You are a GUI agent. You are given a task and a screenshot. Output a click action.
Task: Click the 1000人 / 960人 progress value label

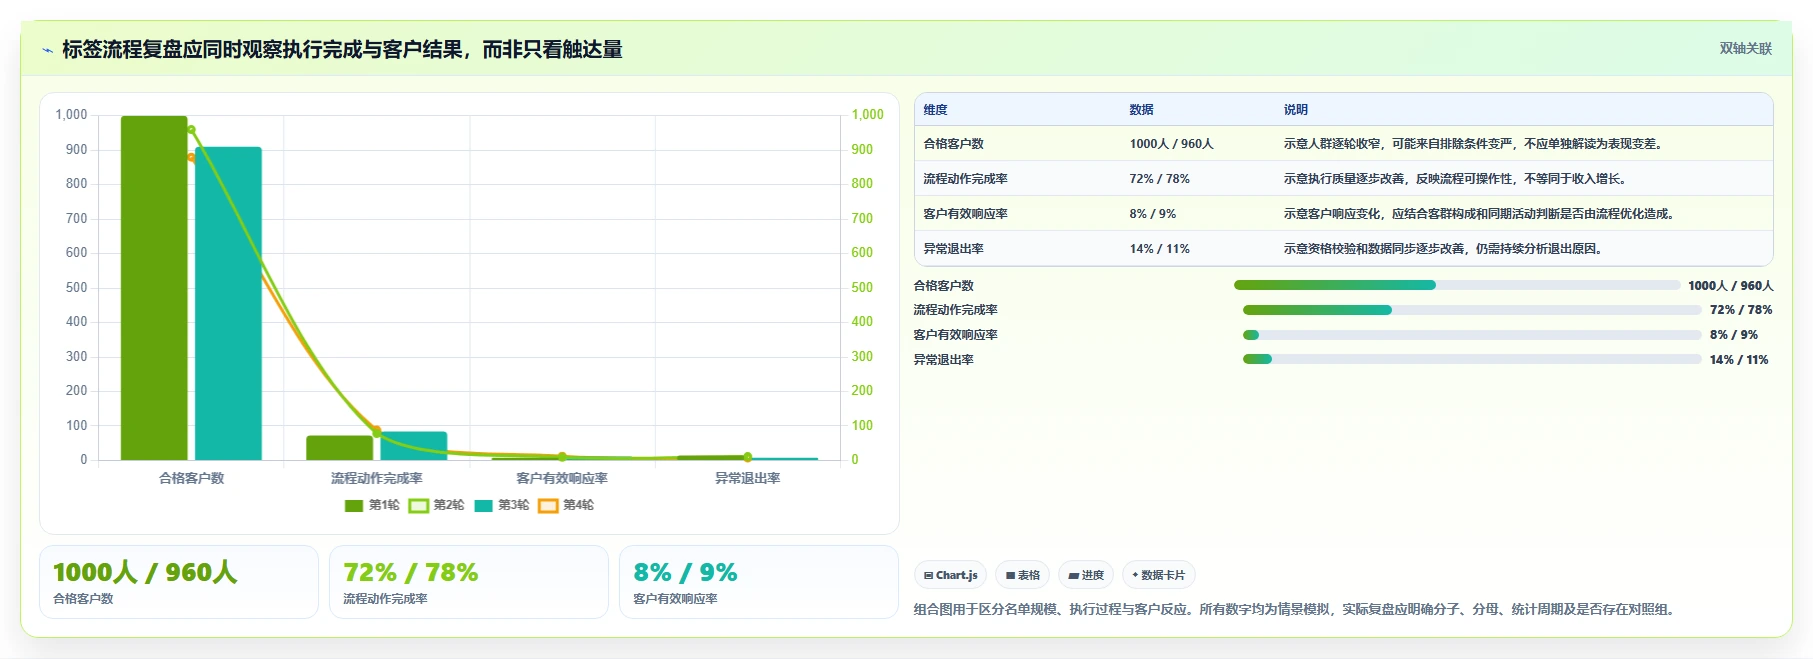click(1731, 286)
